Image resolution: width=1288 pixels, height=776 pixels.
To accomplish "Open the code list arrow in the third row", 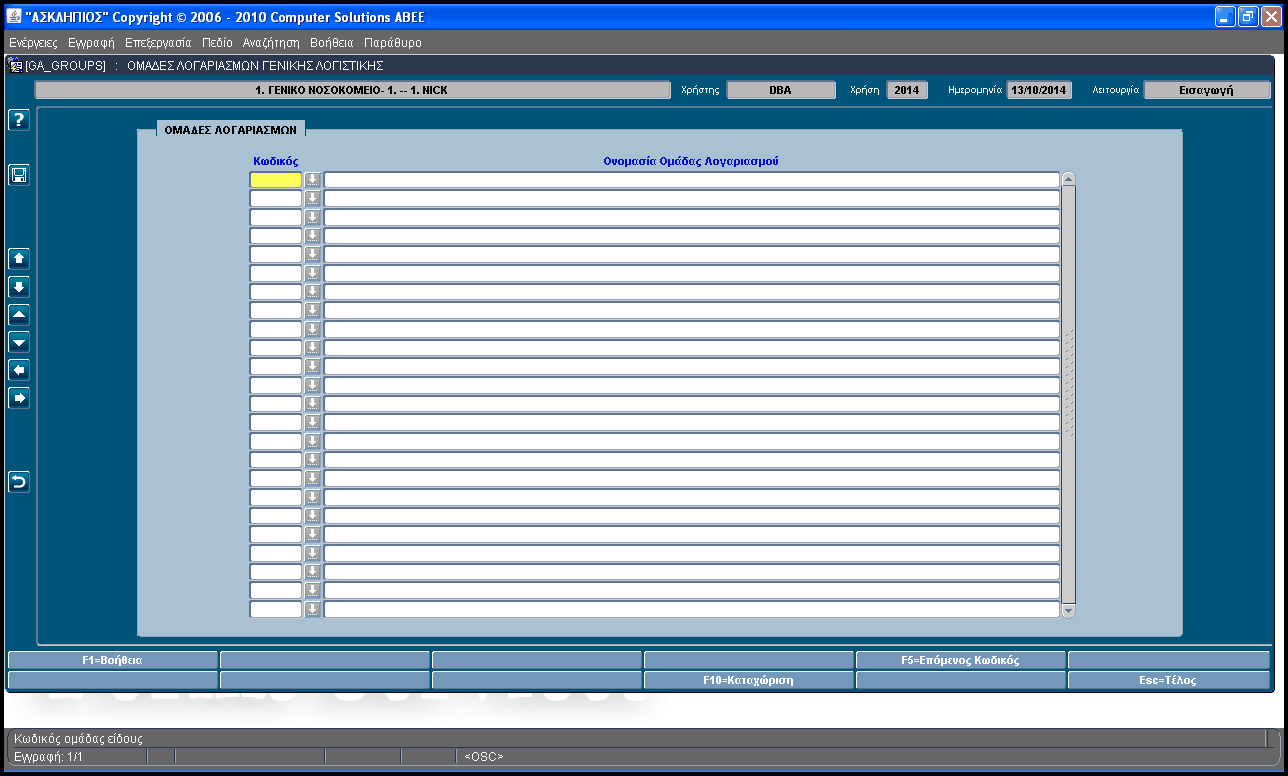I will (312, 217).
